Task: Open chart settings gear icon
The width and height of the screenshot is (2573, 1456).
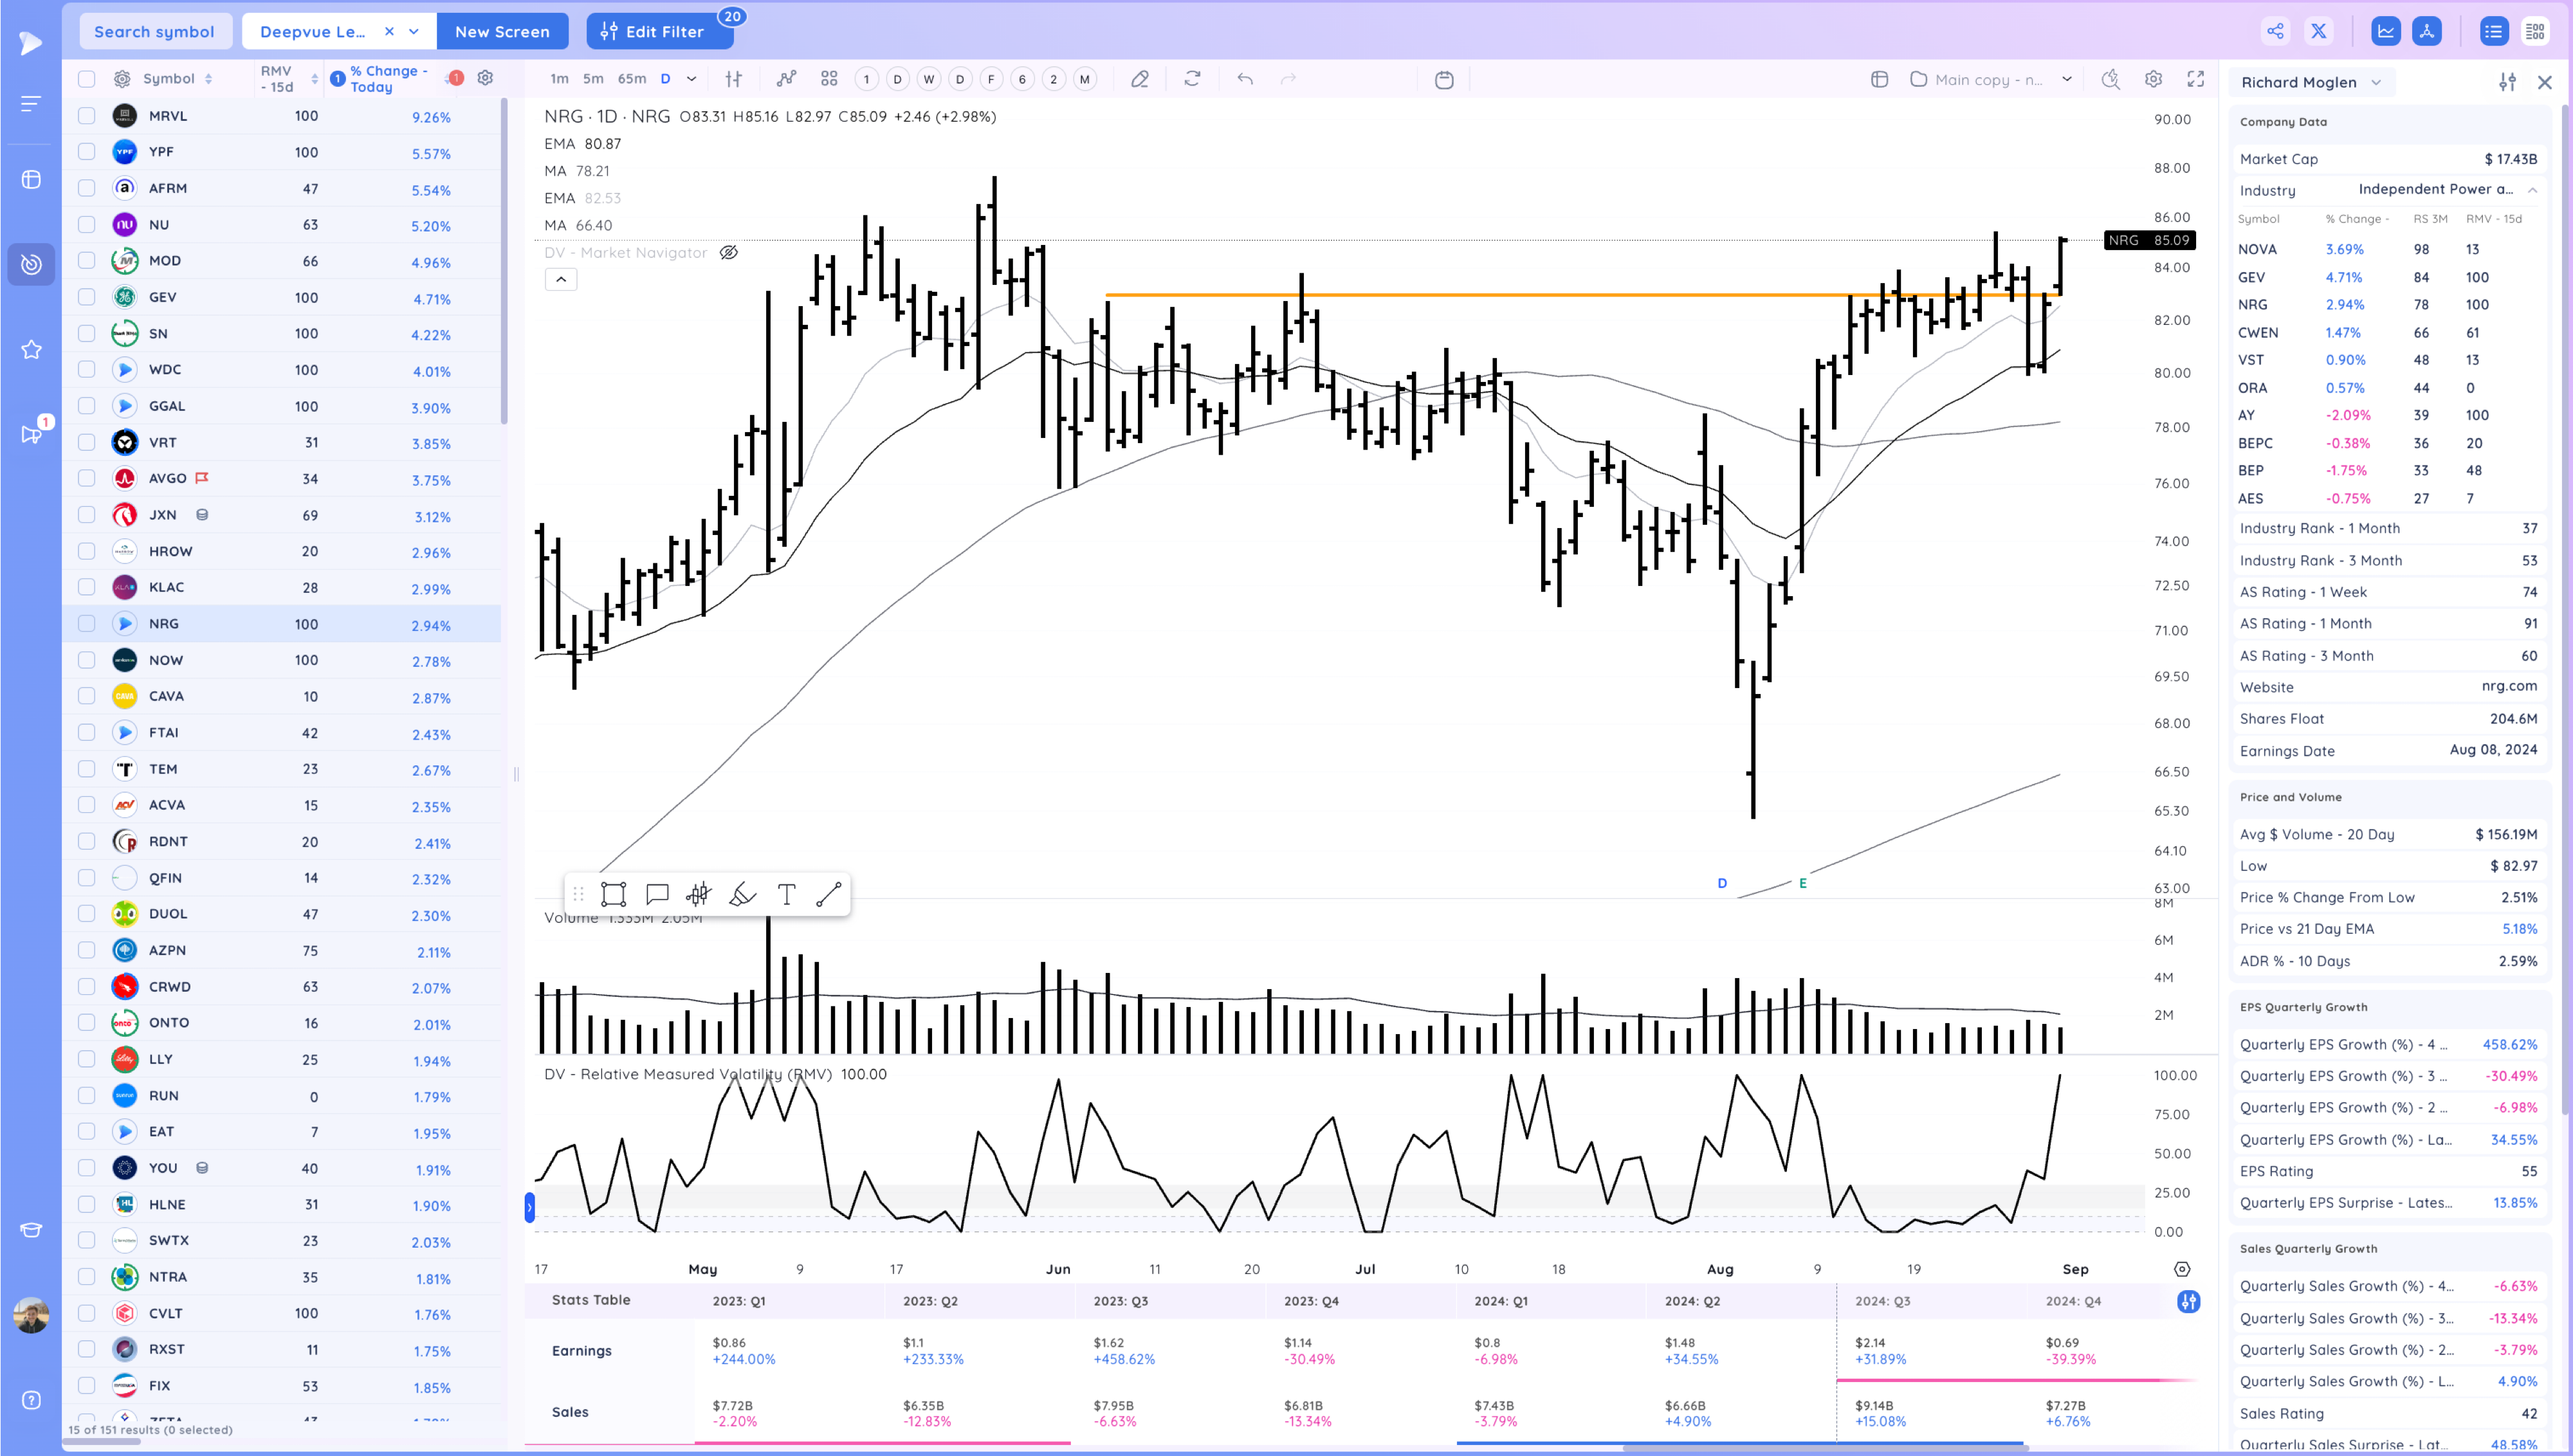Action: (2153, 79)
